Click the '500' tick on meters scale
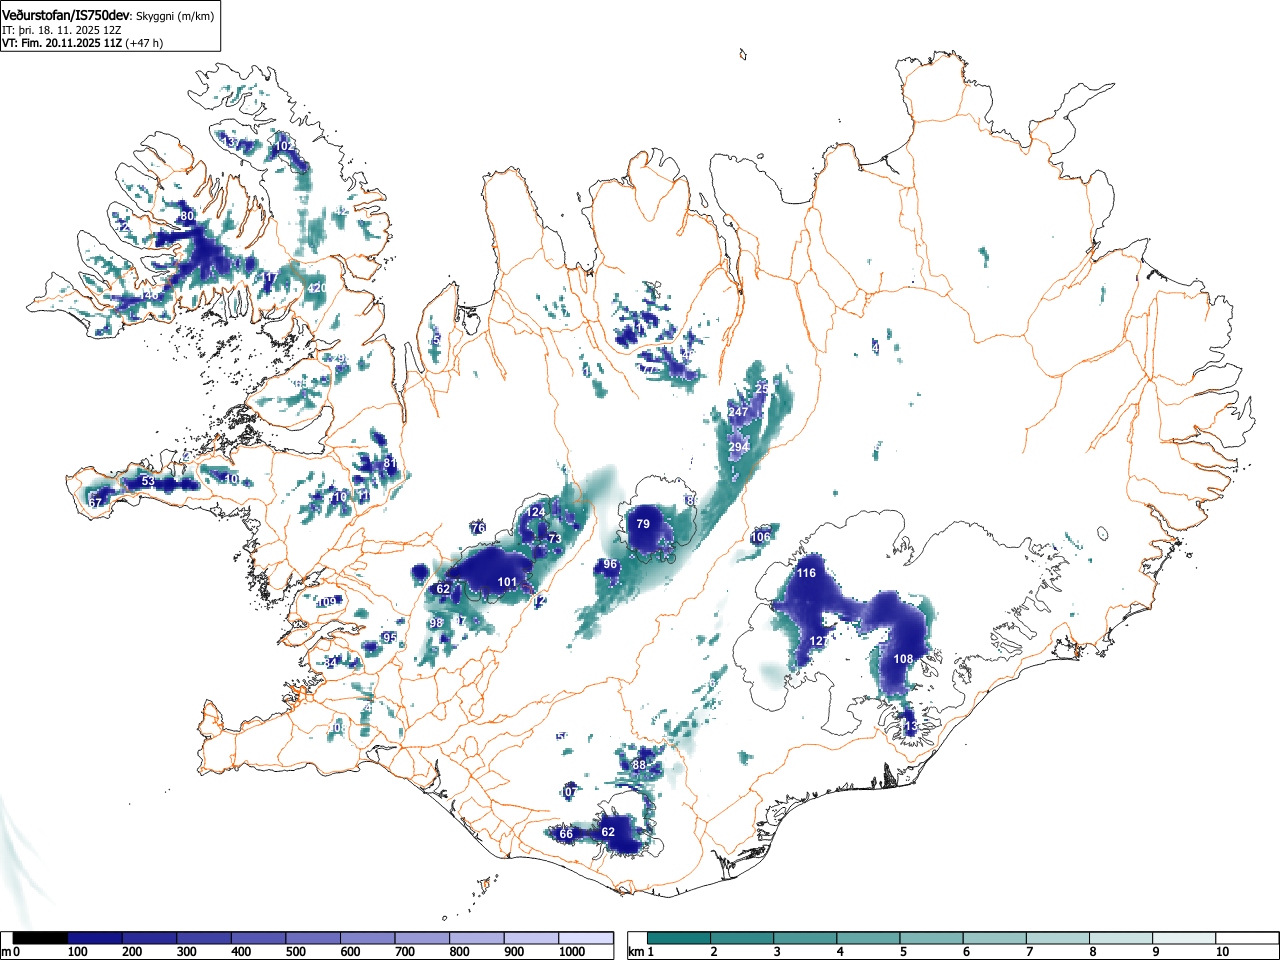This screenshot has width=1280, height=960. point(296,952)
